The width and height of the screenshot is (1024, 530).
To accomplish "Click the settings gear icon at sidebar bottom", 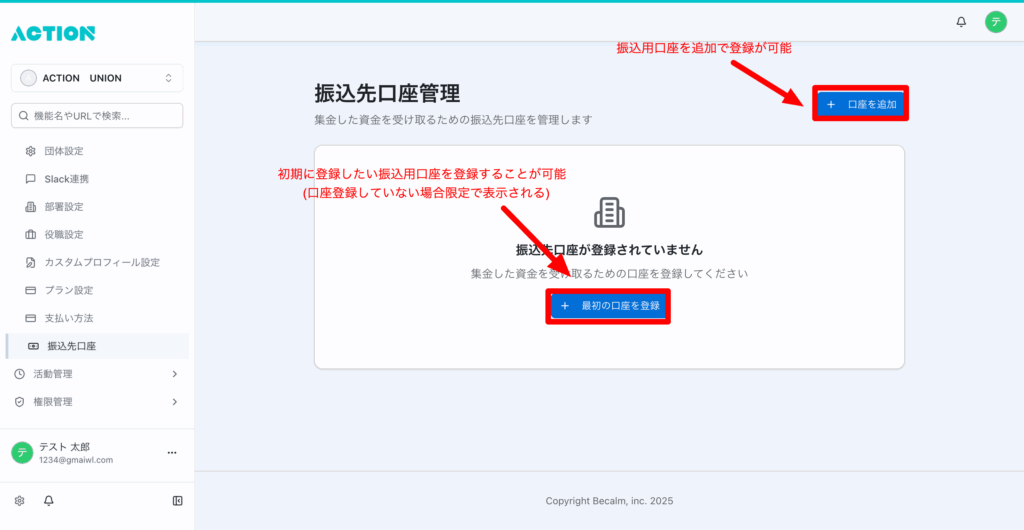I will tap(19, 500).
